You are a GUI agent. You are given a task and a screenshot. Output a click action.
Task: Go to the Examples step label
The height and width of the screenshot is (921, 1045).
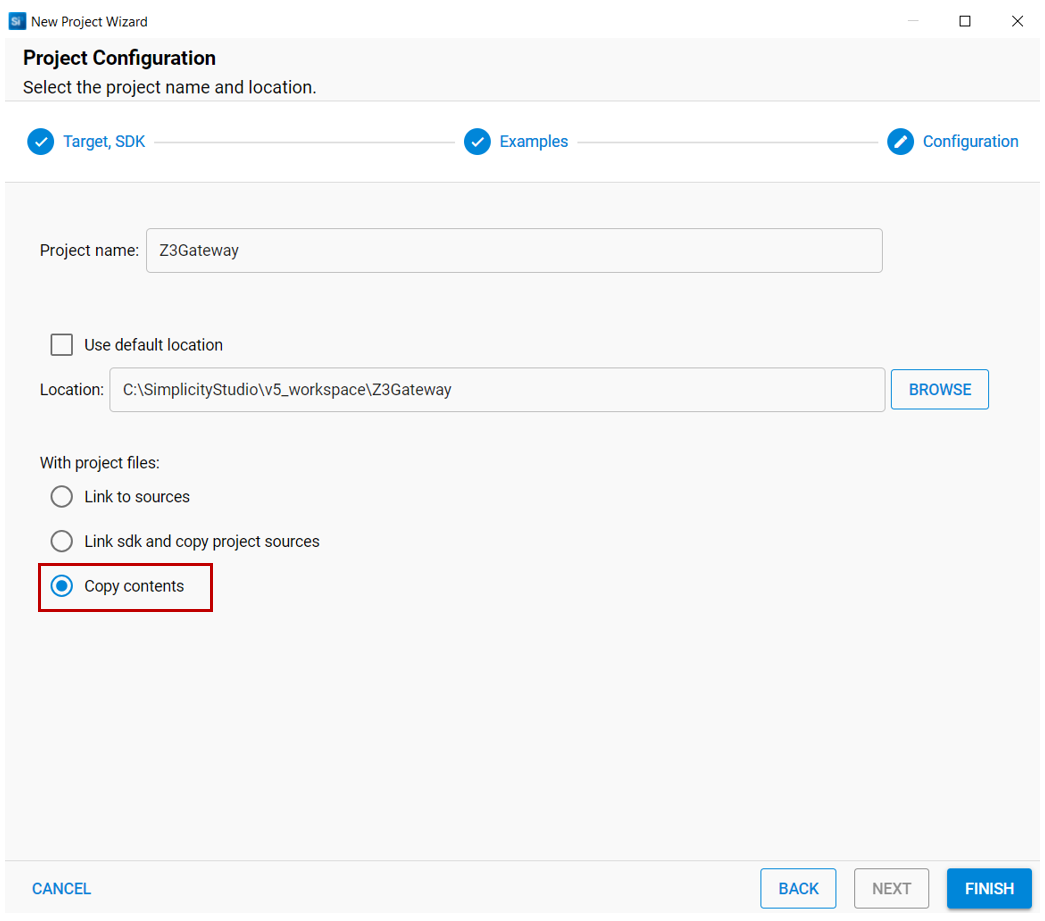(533, 142)
